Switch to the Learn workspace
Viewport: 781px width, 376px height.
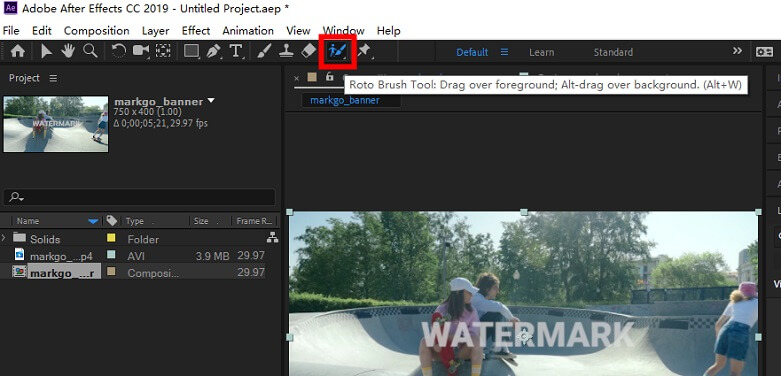click(x=541, y=52)
